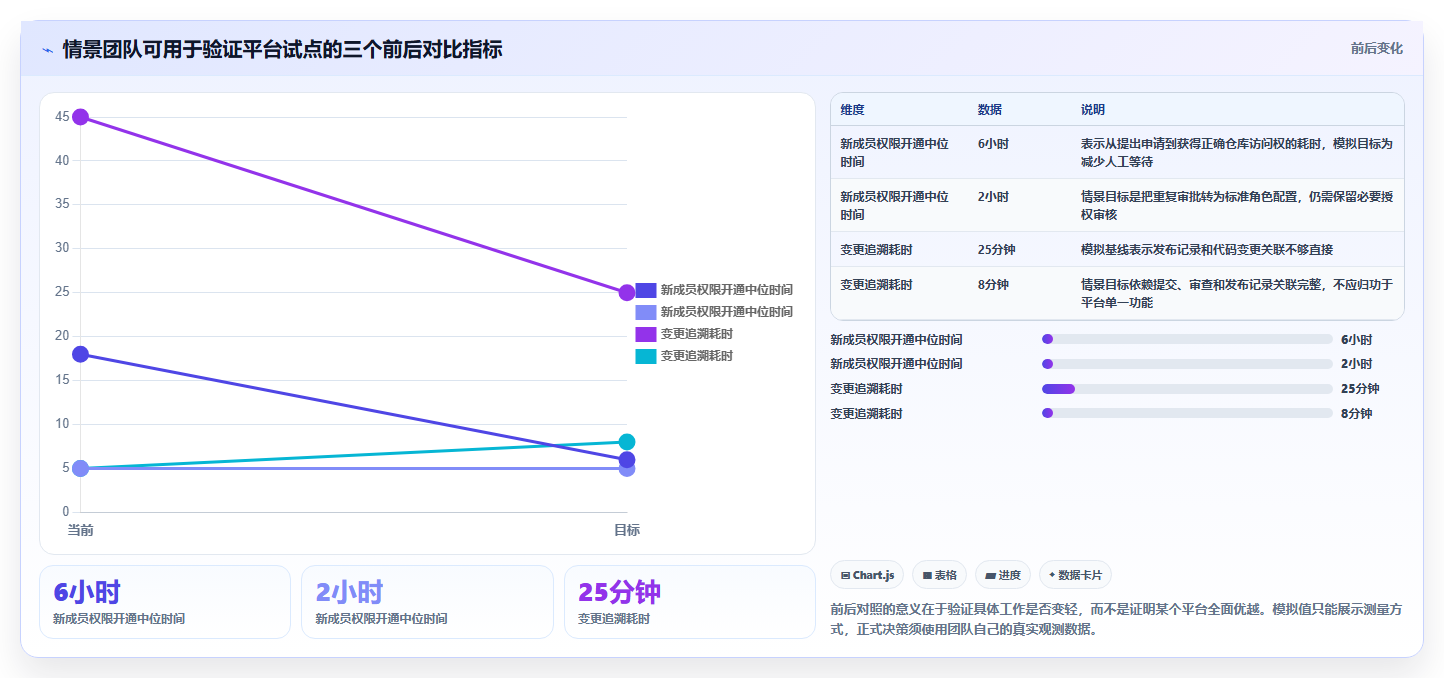Screen dimensions: 1444x678
Task: Toggle the purple 变更追溯耗时 legend label
Action: [x=697, y=334]
